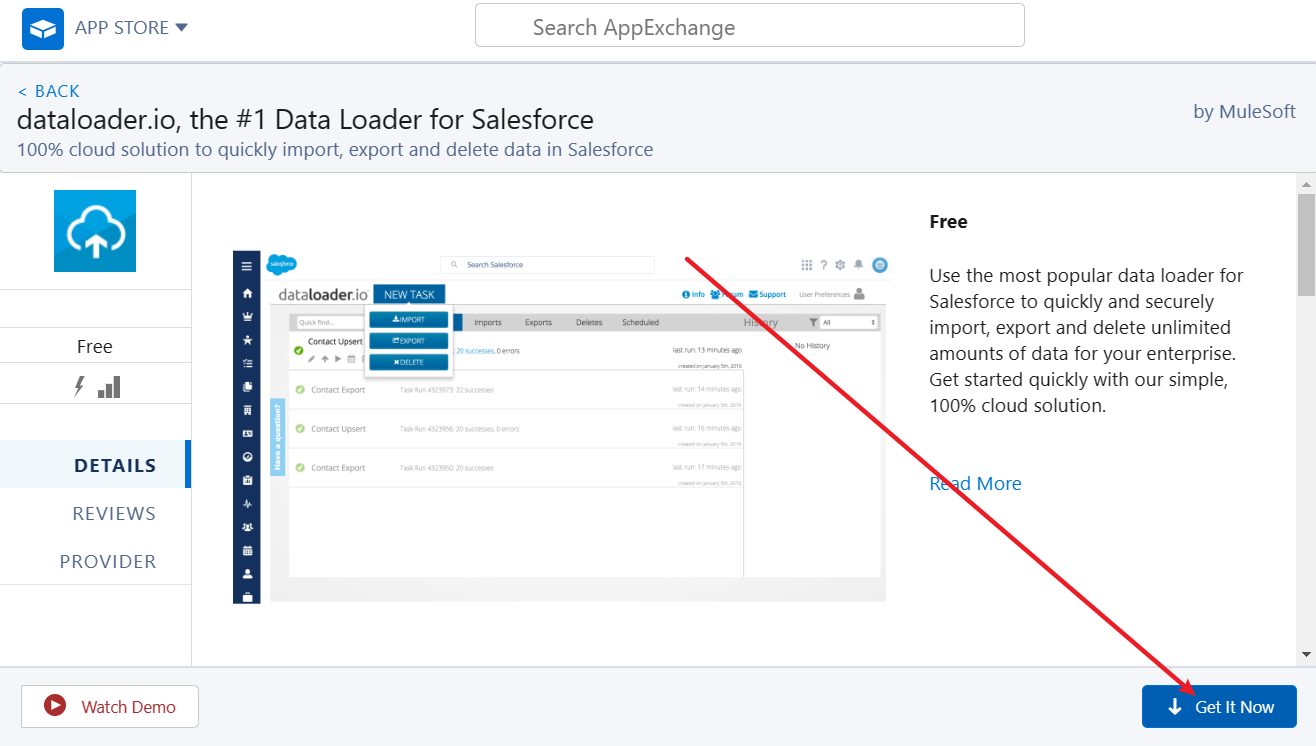1316x746 pixels.
Task: Click the App Launcher grid icon
Action: (807, 265)
